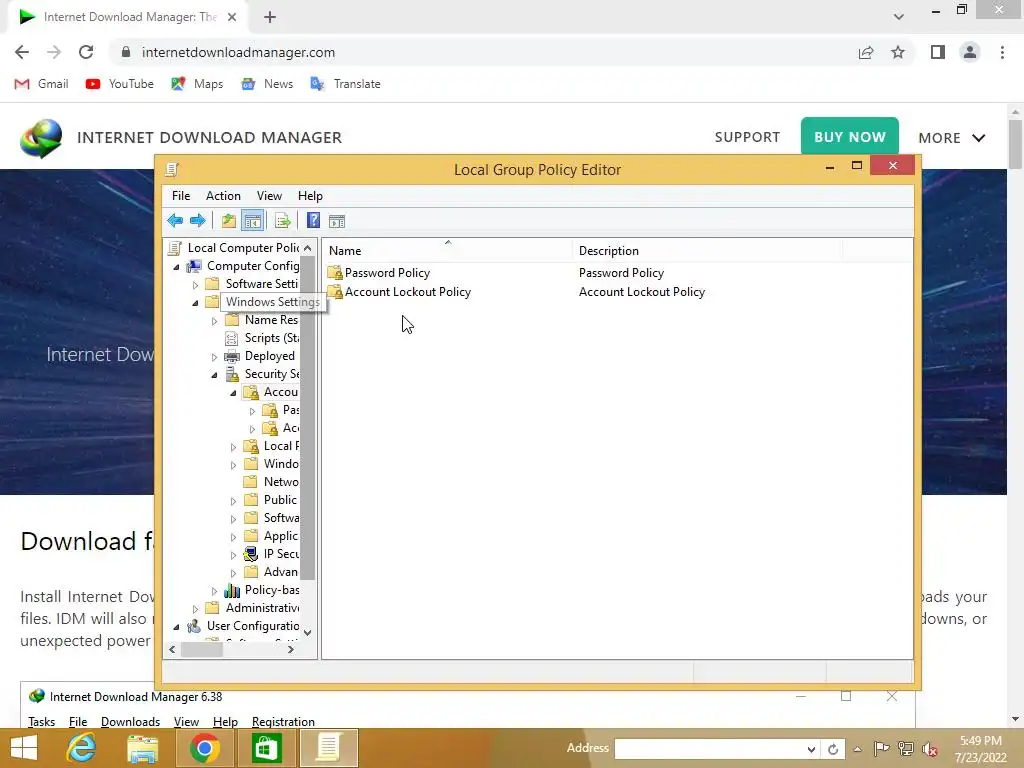Image resolution: width=1024 pixels, height=768 pixels.
Task: Click the tree pane horizontal scrollbar thumb
Action: click(202, 650)
